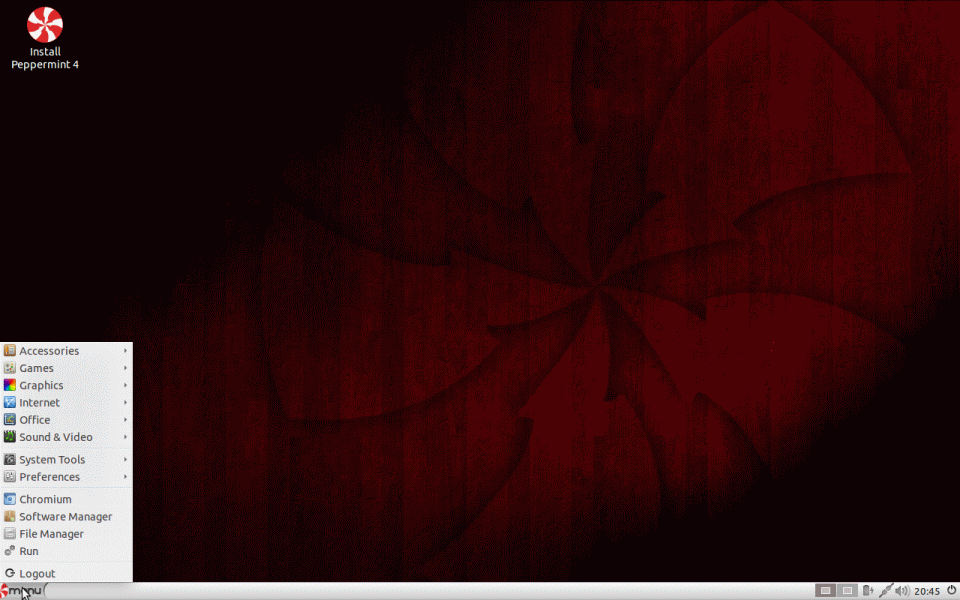
Task: Click the power button in the panel corner
Action: tap(951, 590)
